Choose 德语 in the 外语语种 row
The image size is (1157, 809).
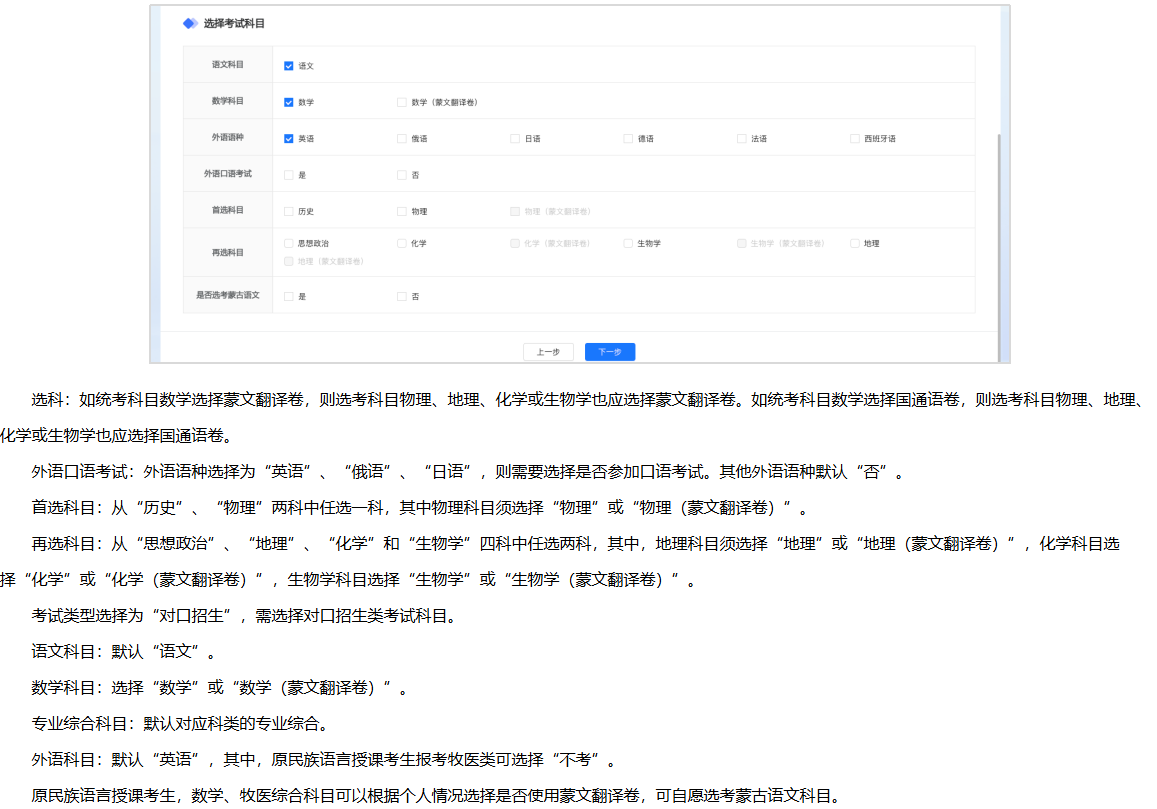(x=628, y=139)
